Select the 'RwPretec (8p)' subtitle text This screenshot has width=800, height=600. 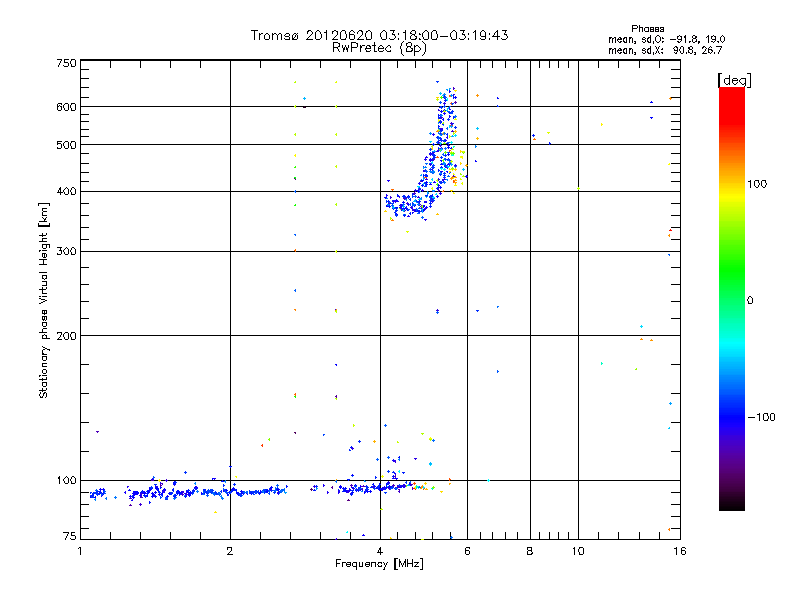[x=379, y=48]
